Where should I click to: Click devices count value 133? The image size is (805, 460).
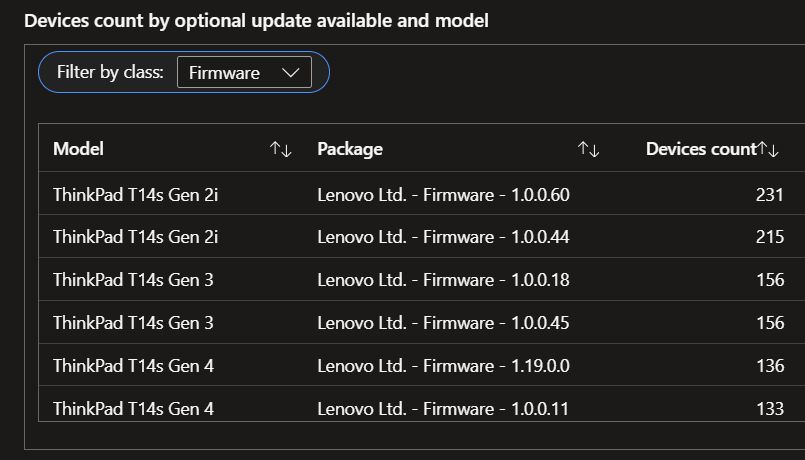tap(770, 409)
